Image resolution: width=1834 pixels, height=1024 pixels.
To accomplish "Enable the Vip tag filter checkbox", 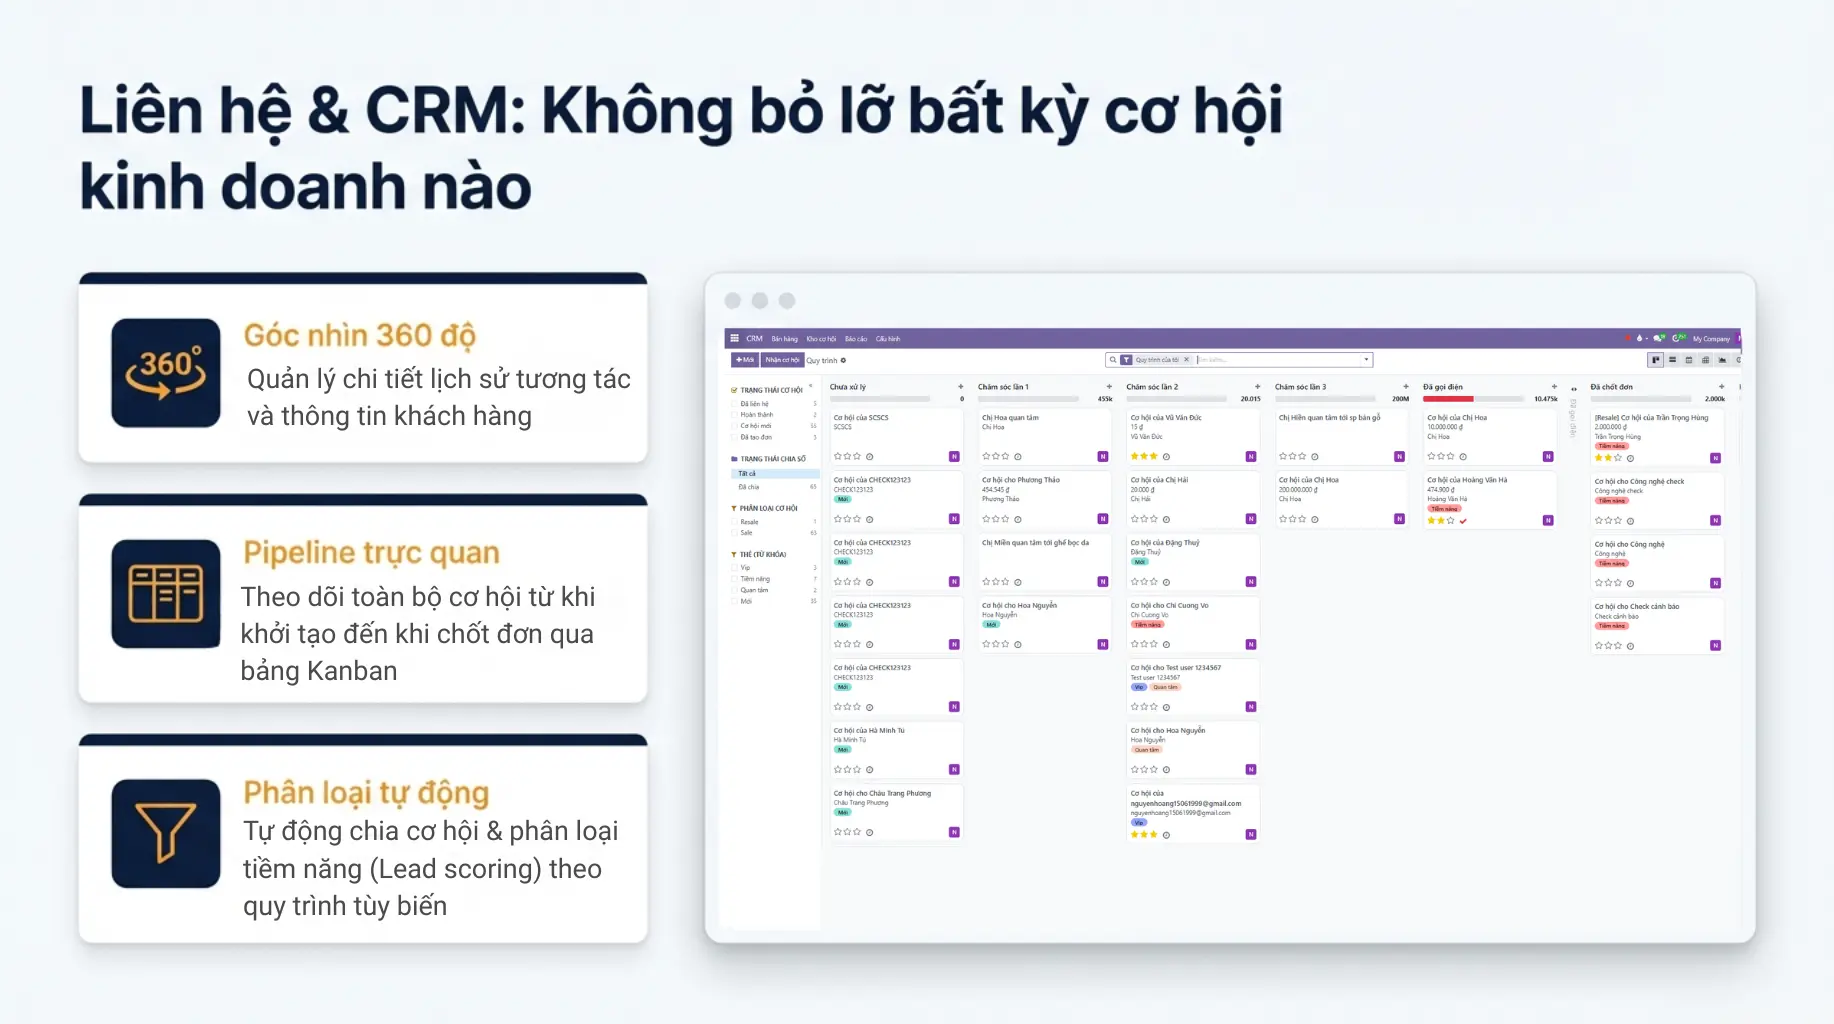I will (x=734, y=568).
